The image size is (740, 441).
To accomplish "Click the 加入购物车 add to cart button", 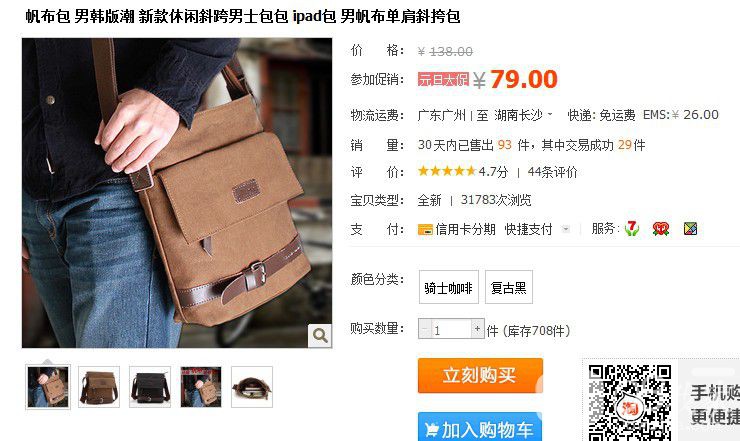I will (x=480, y=429).
